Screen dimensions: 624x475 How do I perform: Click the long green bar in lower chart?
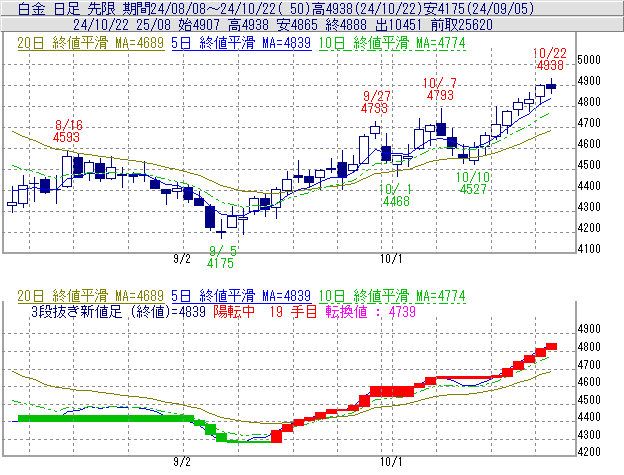point(106,419)
